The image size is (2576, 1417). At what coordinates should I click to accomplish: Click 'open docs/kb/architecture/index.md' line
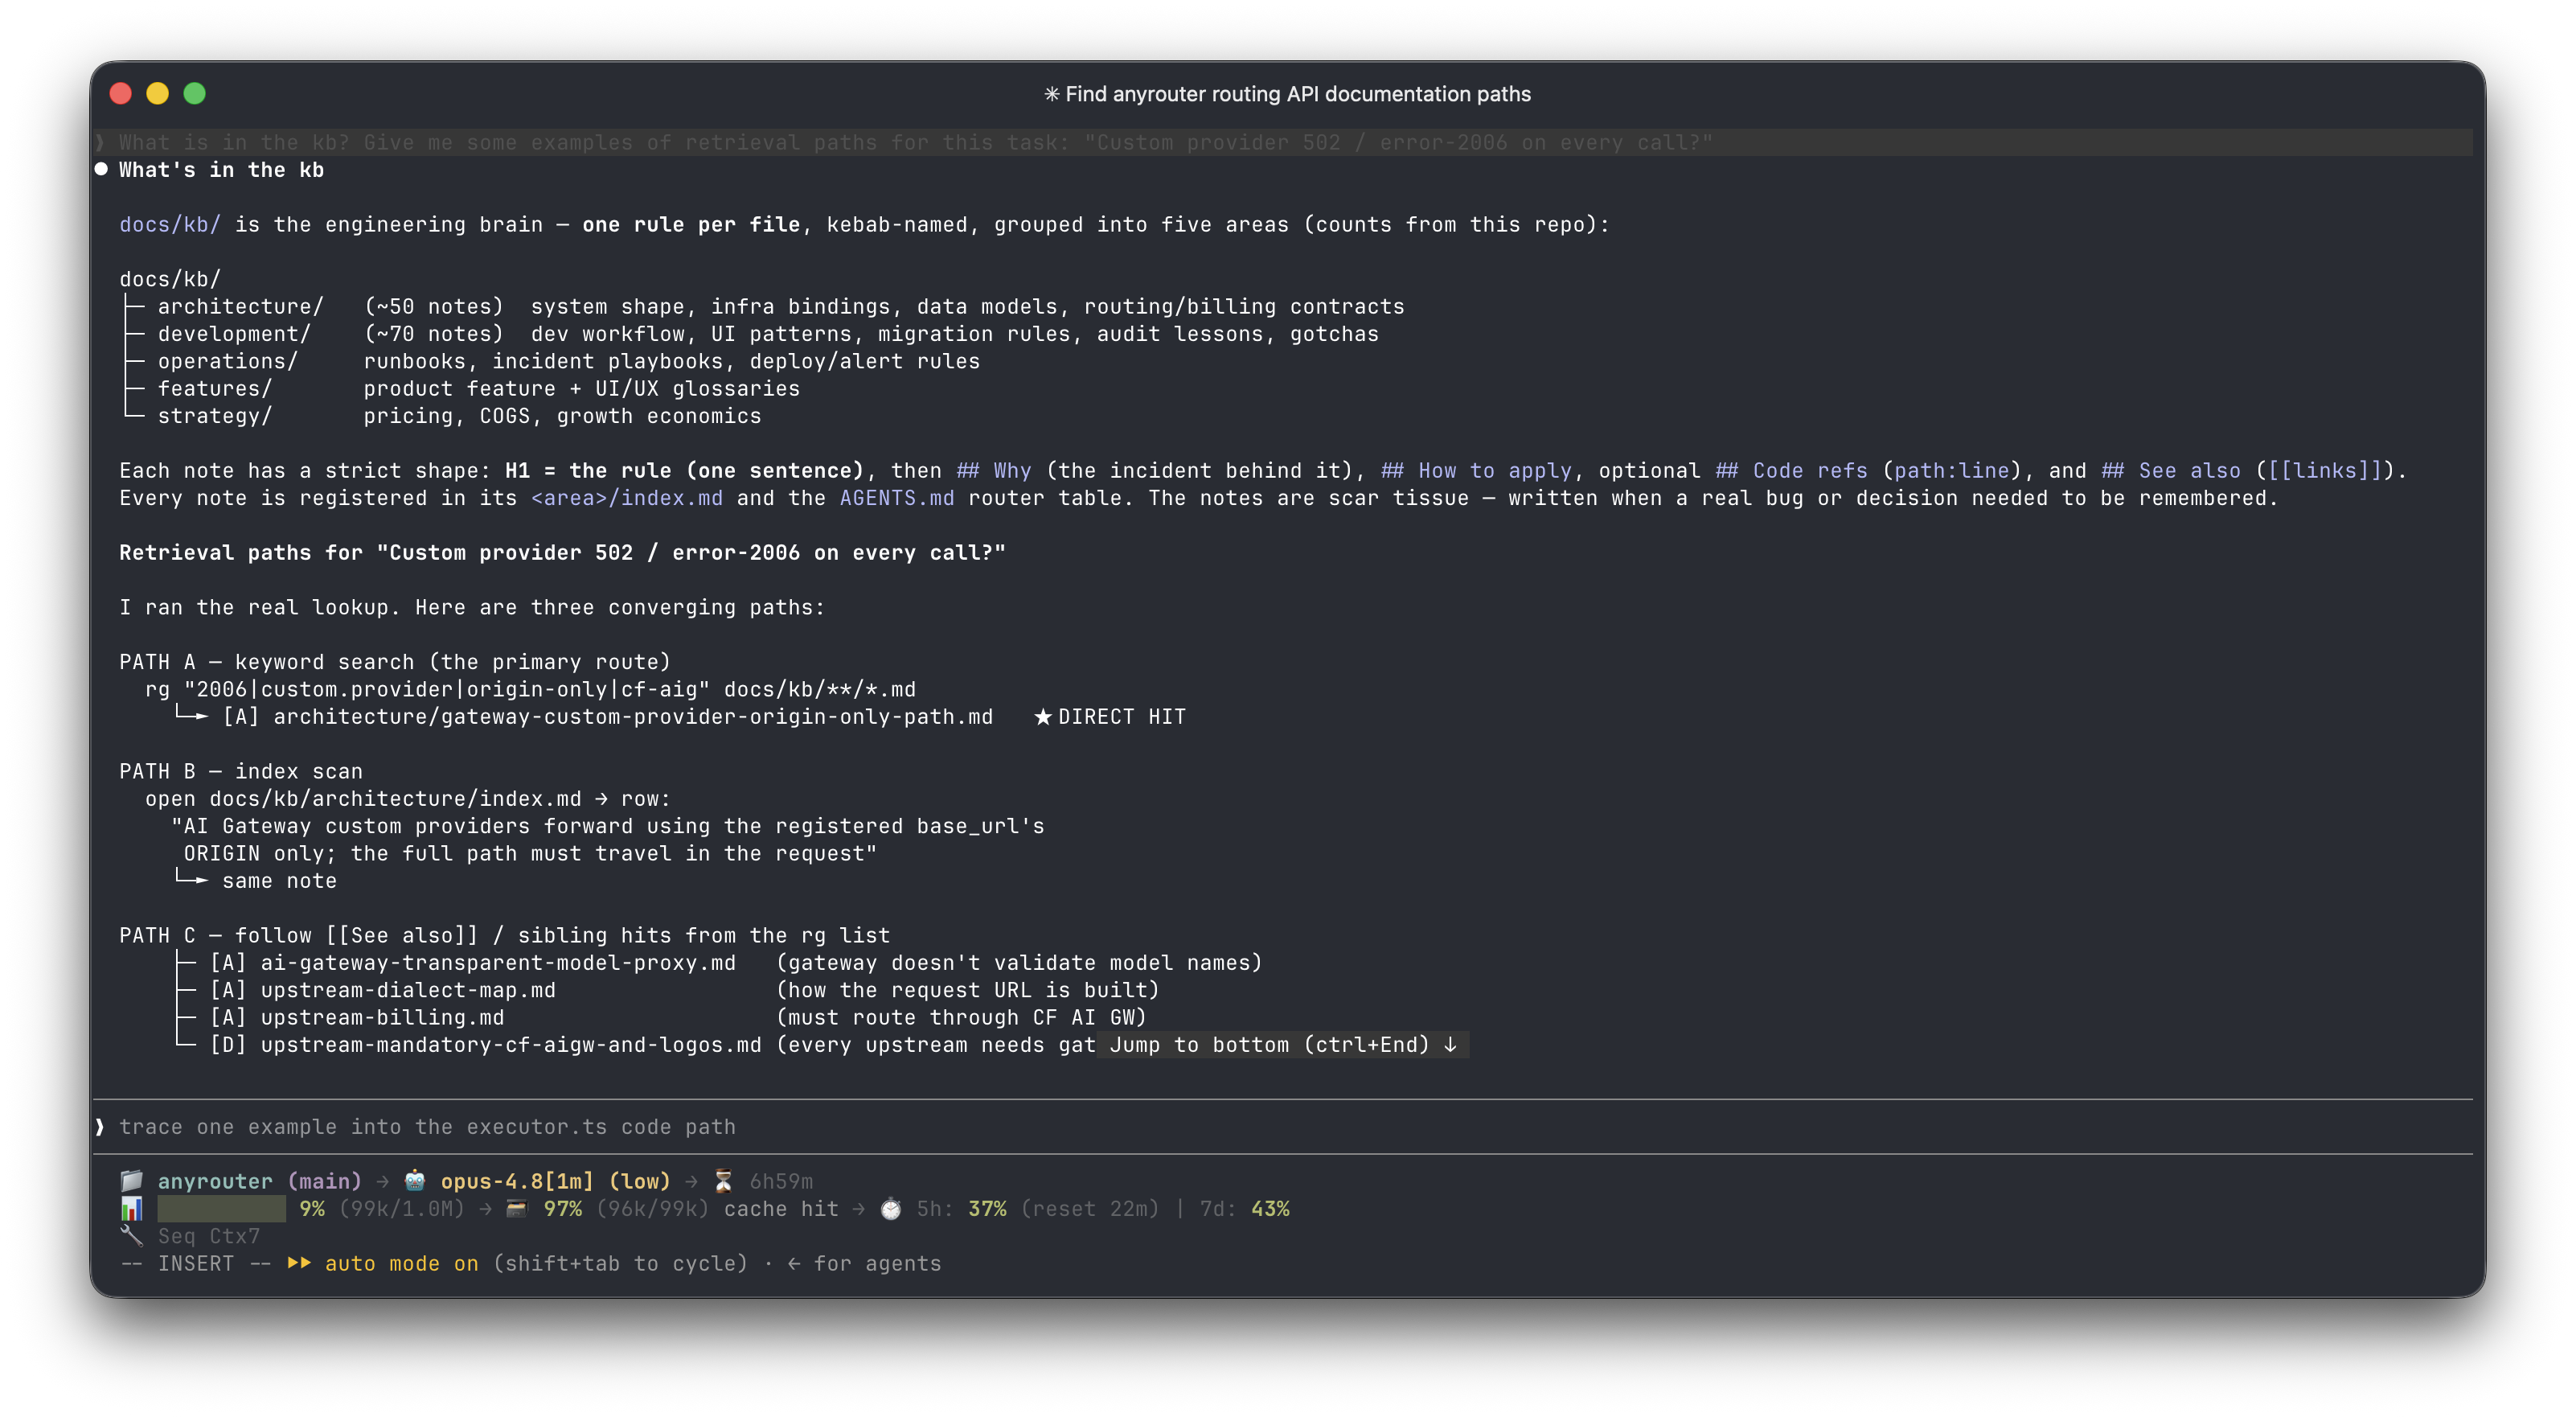tap(408, 798)
